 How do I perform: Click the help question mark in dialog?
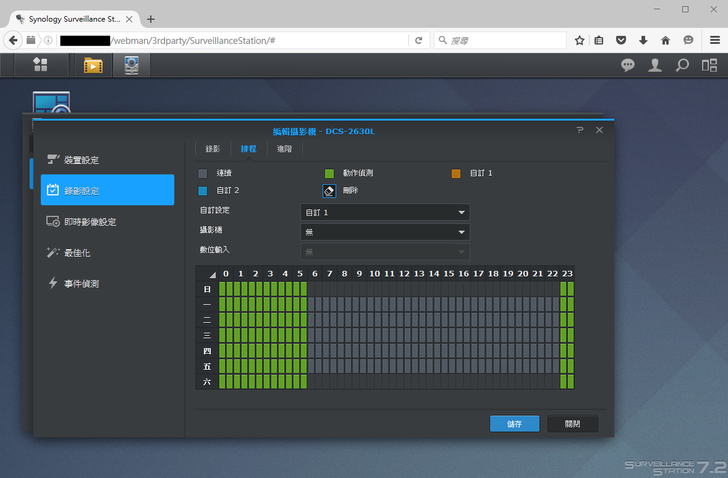tap(580, 130)
